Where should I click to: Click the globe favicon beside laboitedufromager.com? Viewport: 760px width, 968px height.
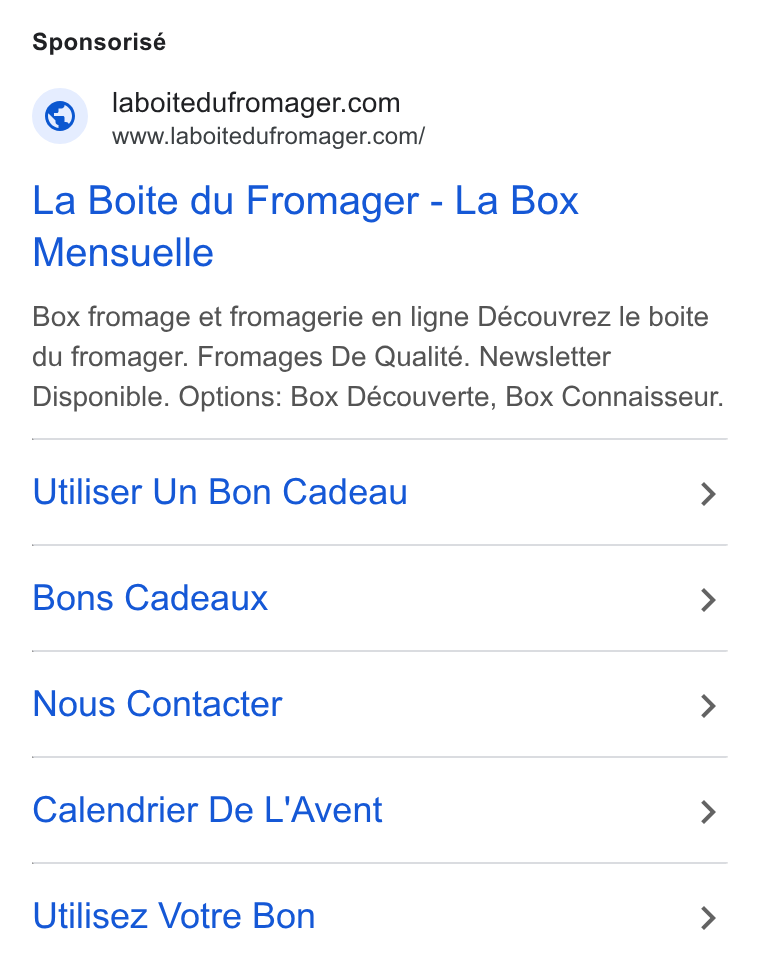[x=60, y=116]
